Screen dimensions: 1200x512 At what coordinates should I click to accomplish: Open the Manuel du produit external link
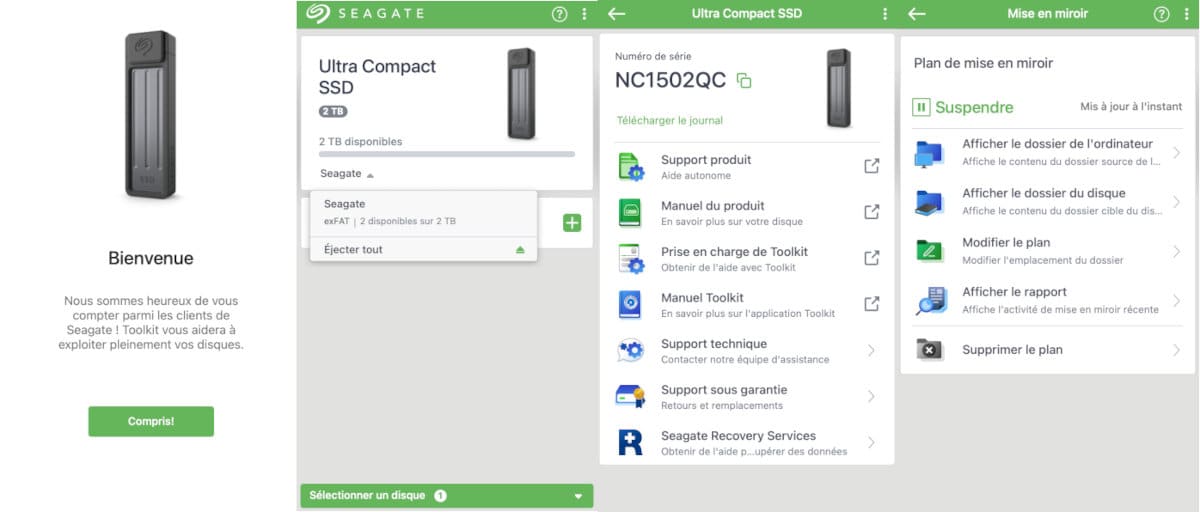[x=871, y=212]
